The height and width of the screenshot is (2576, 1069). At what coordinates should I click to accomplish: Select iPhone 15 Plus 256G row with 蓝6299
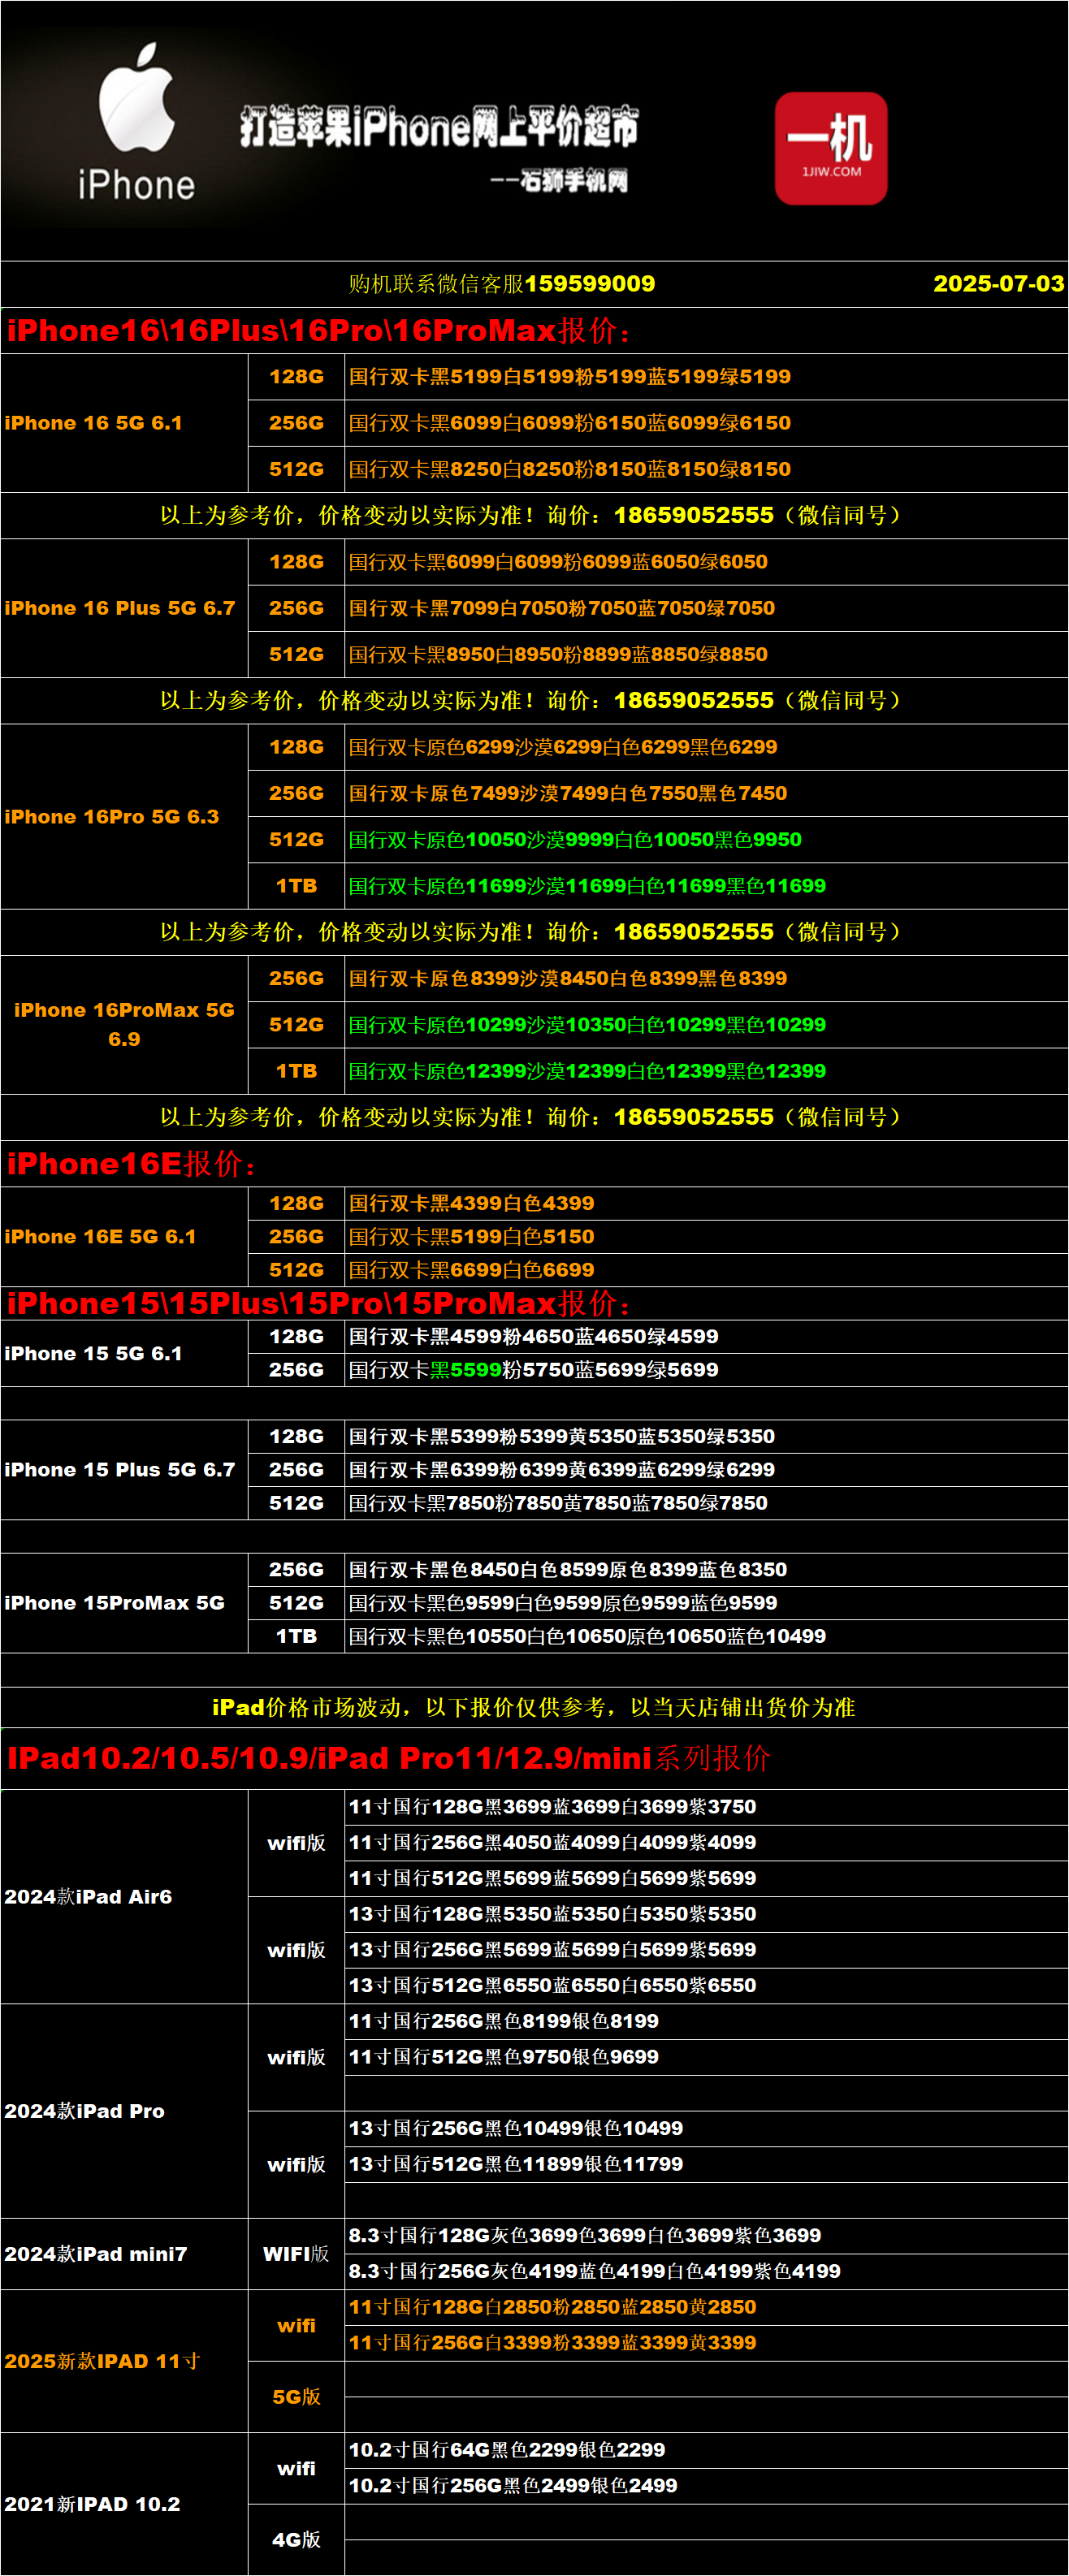tap(706, 1469)
